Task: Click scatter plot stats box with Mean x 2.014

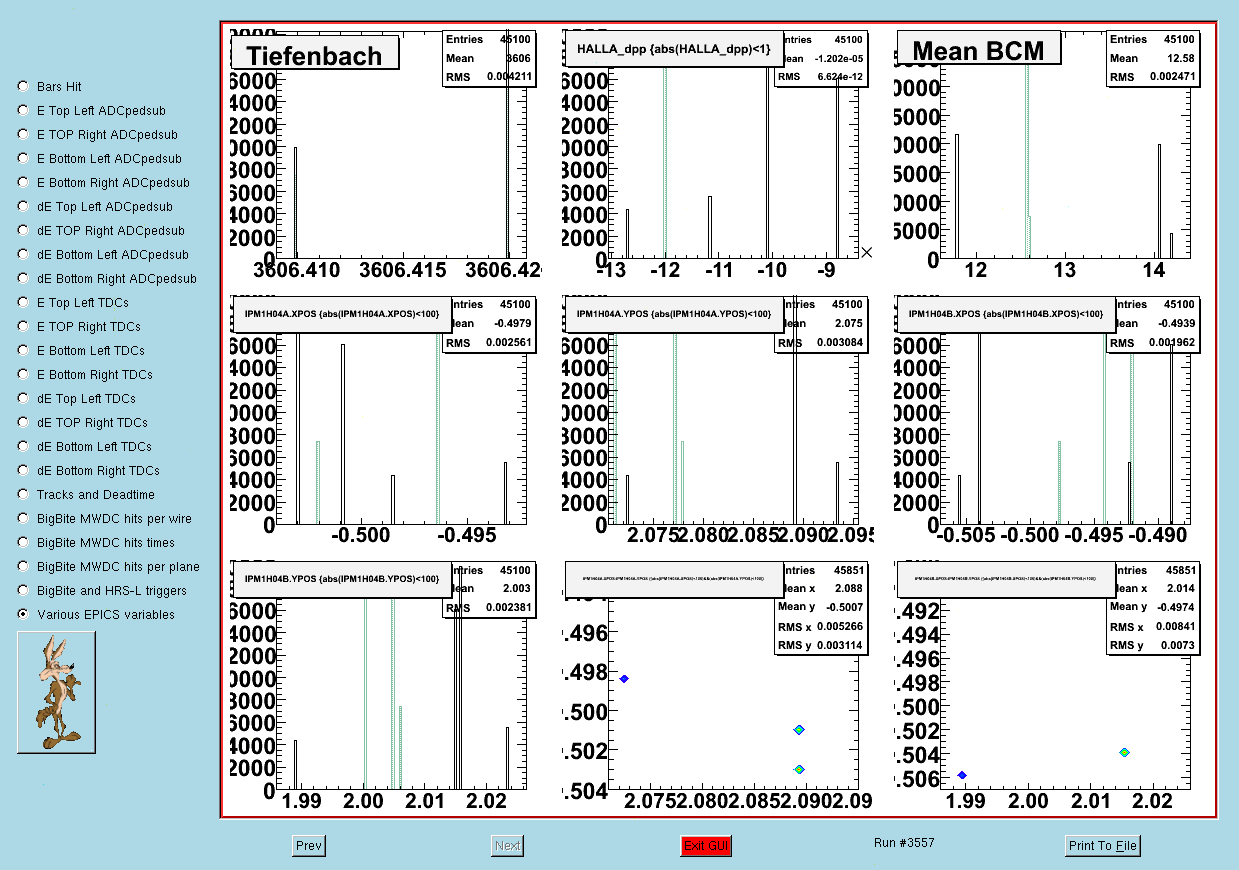Action: [1153, 608]
